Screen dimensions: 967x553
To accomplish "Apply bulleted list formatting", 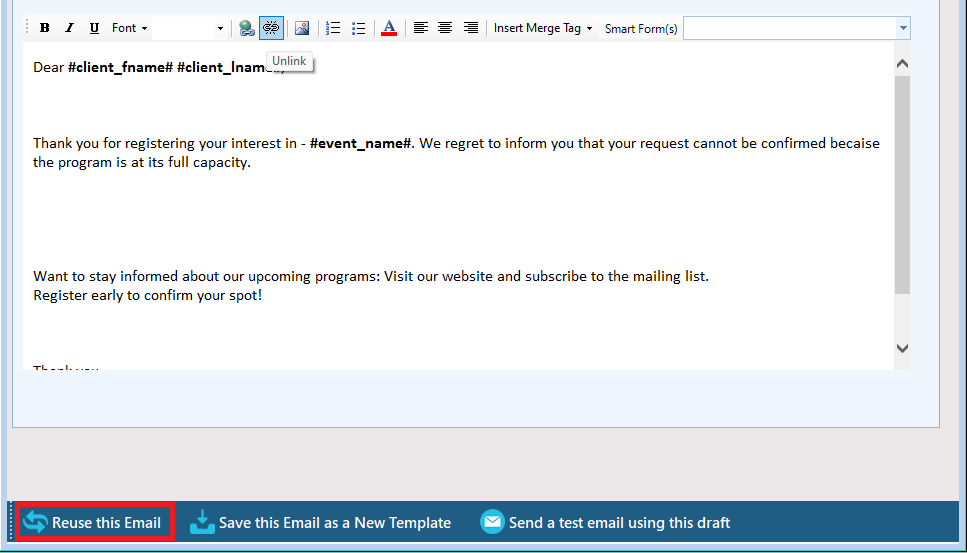I will click(x=358, y=28).
